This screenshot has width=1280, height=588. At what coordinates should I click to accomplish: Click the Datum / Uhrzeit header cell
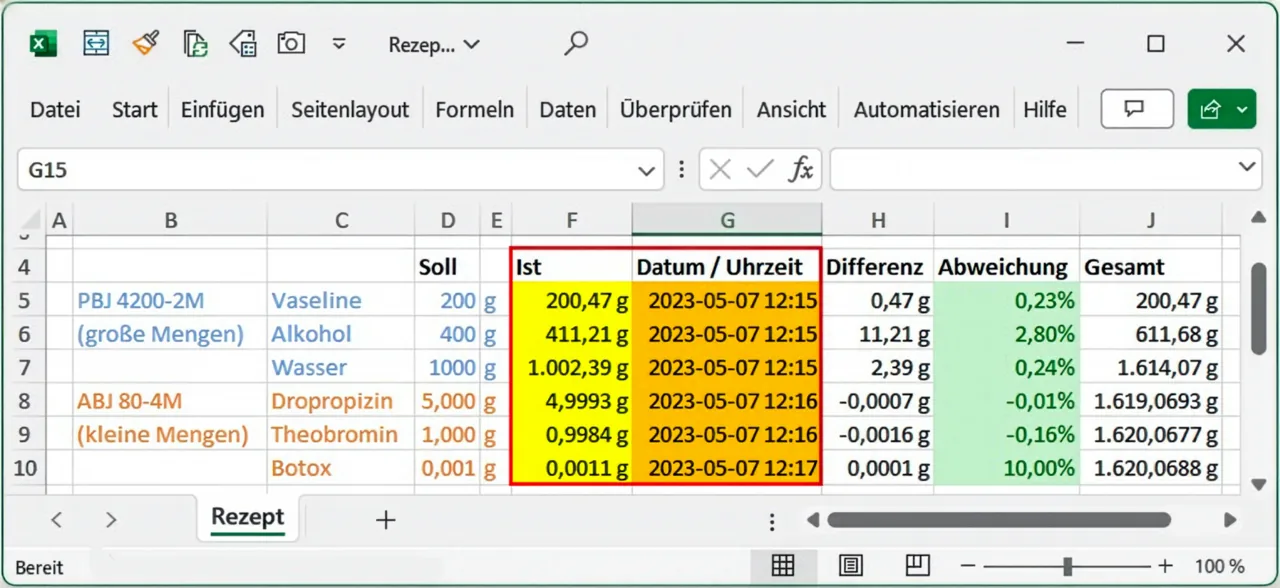click(x=727, y=267)
